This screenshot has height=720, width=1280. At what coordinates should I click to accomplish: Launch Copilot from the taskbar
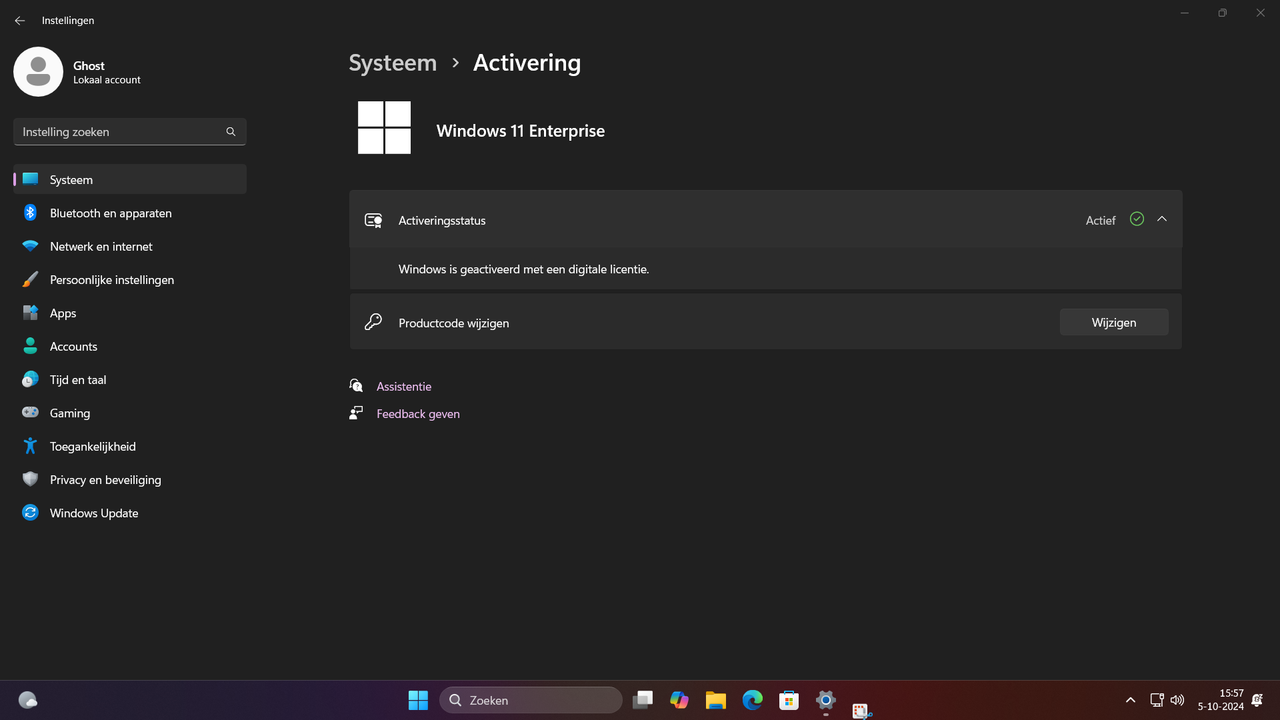[x=680, y=700]
